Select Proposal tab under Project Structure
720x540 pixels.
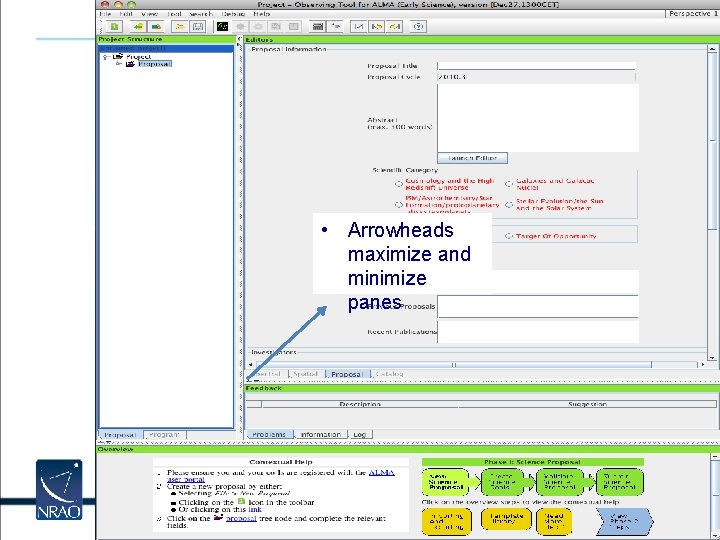coord(120,434)
